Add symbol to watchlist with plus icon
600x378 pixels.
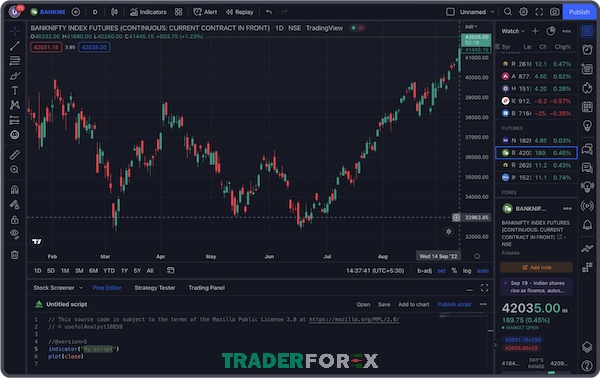(535, 31)
